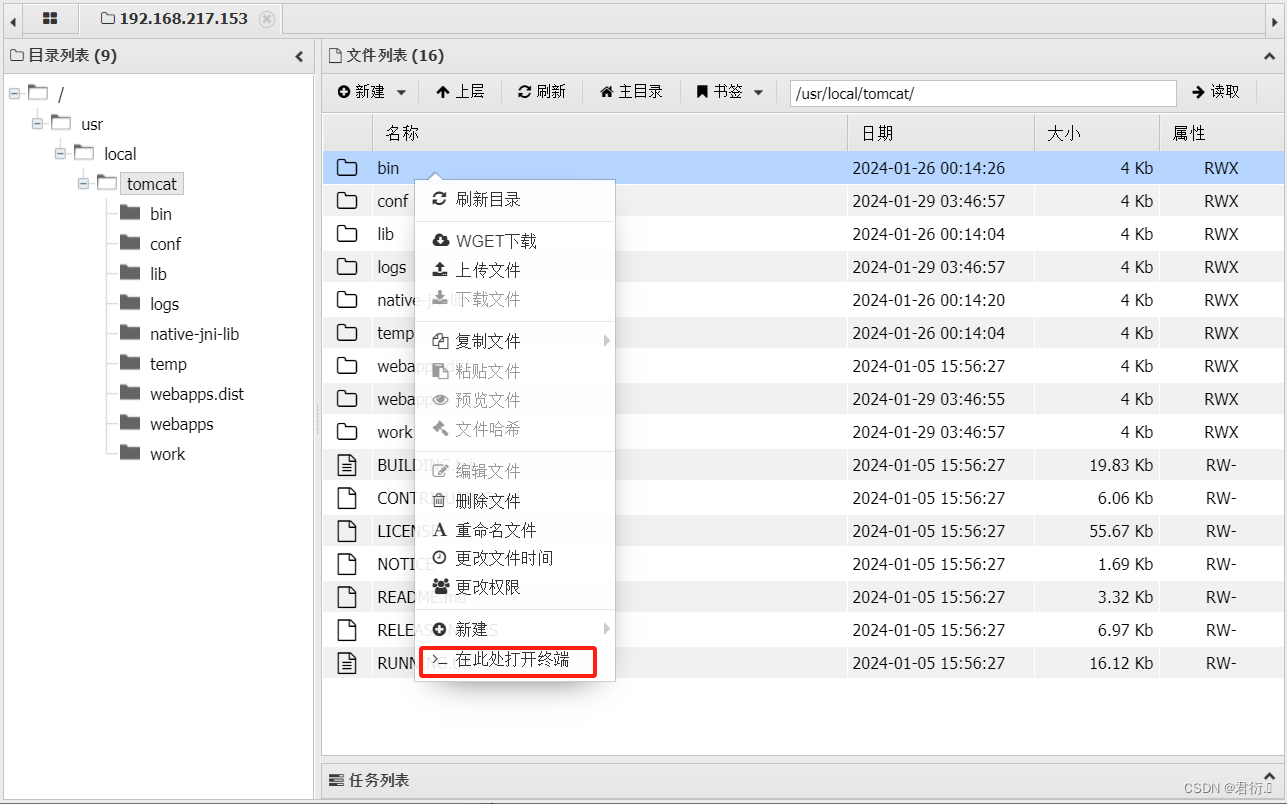Switch to the 192.168.217.153 tab
This screenshot has width=1287, height=804.
point(182,18)
